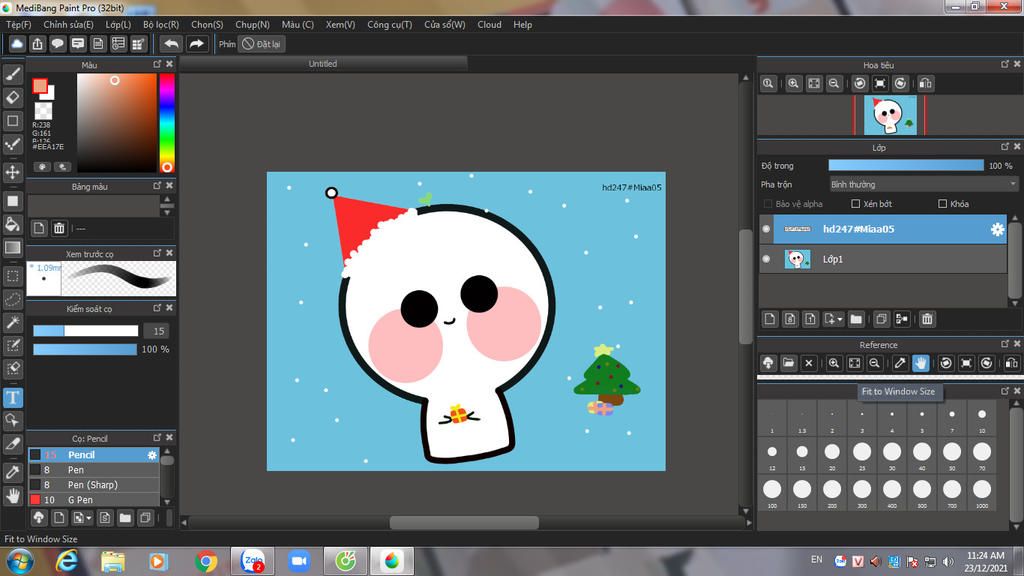Select the Bucket fill tool

12,224
